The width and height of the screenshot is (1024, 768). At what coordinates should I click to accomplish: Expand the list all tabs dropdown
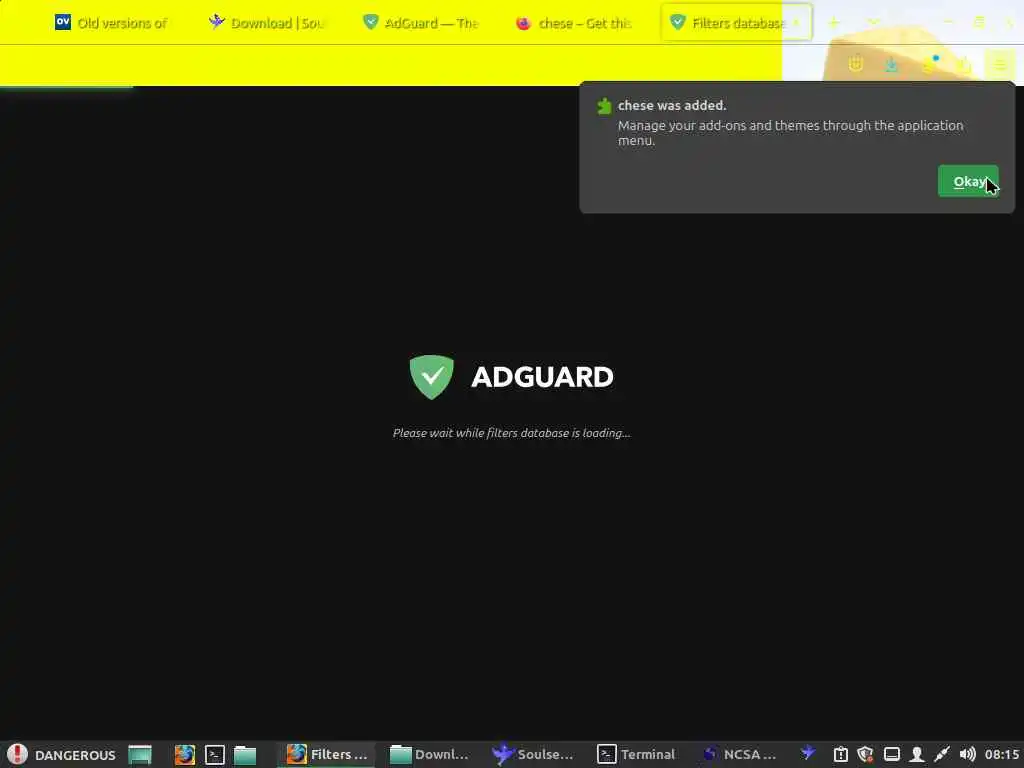click(873, 23)
